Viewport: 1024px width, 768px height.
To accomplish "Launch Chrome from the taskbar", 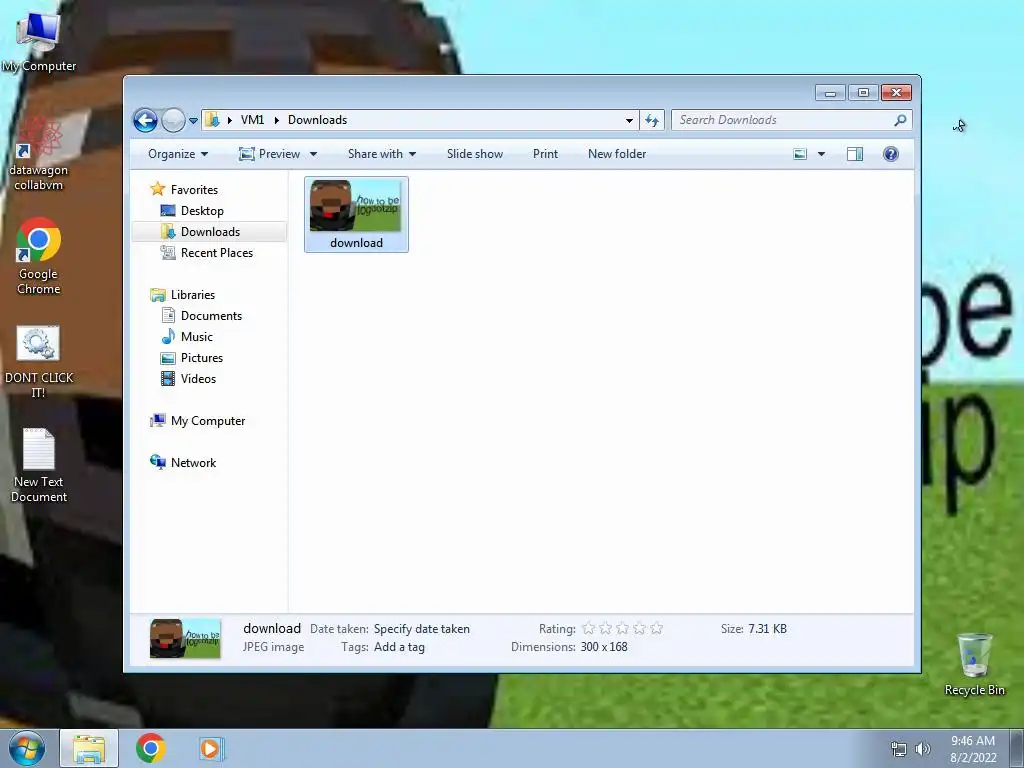I will 150,748.
